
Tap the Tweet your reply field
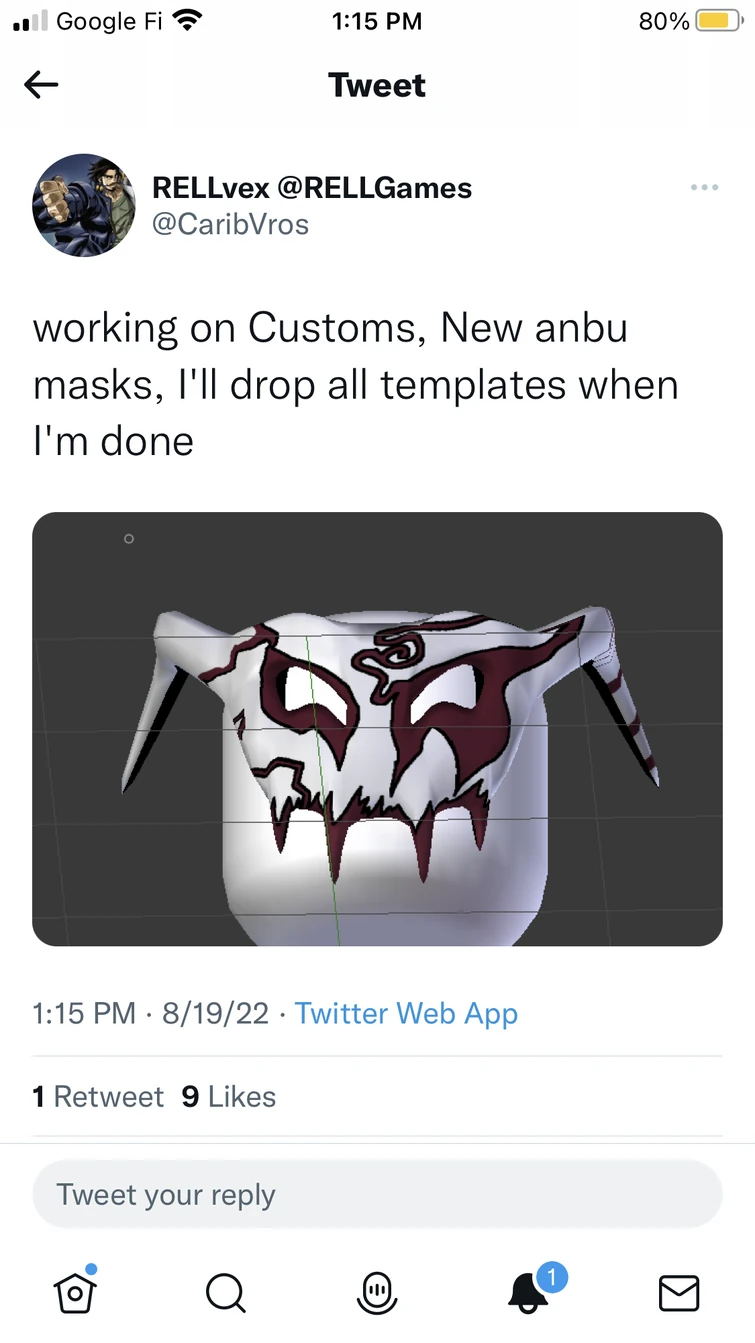click(x=377, y=1194)
